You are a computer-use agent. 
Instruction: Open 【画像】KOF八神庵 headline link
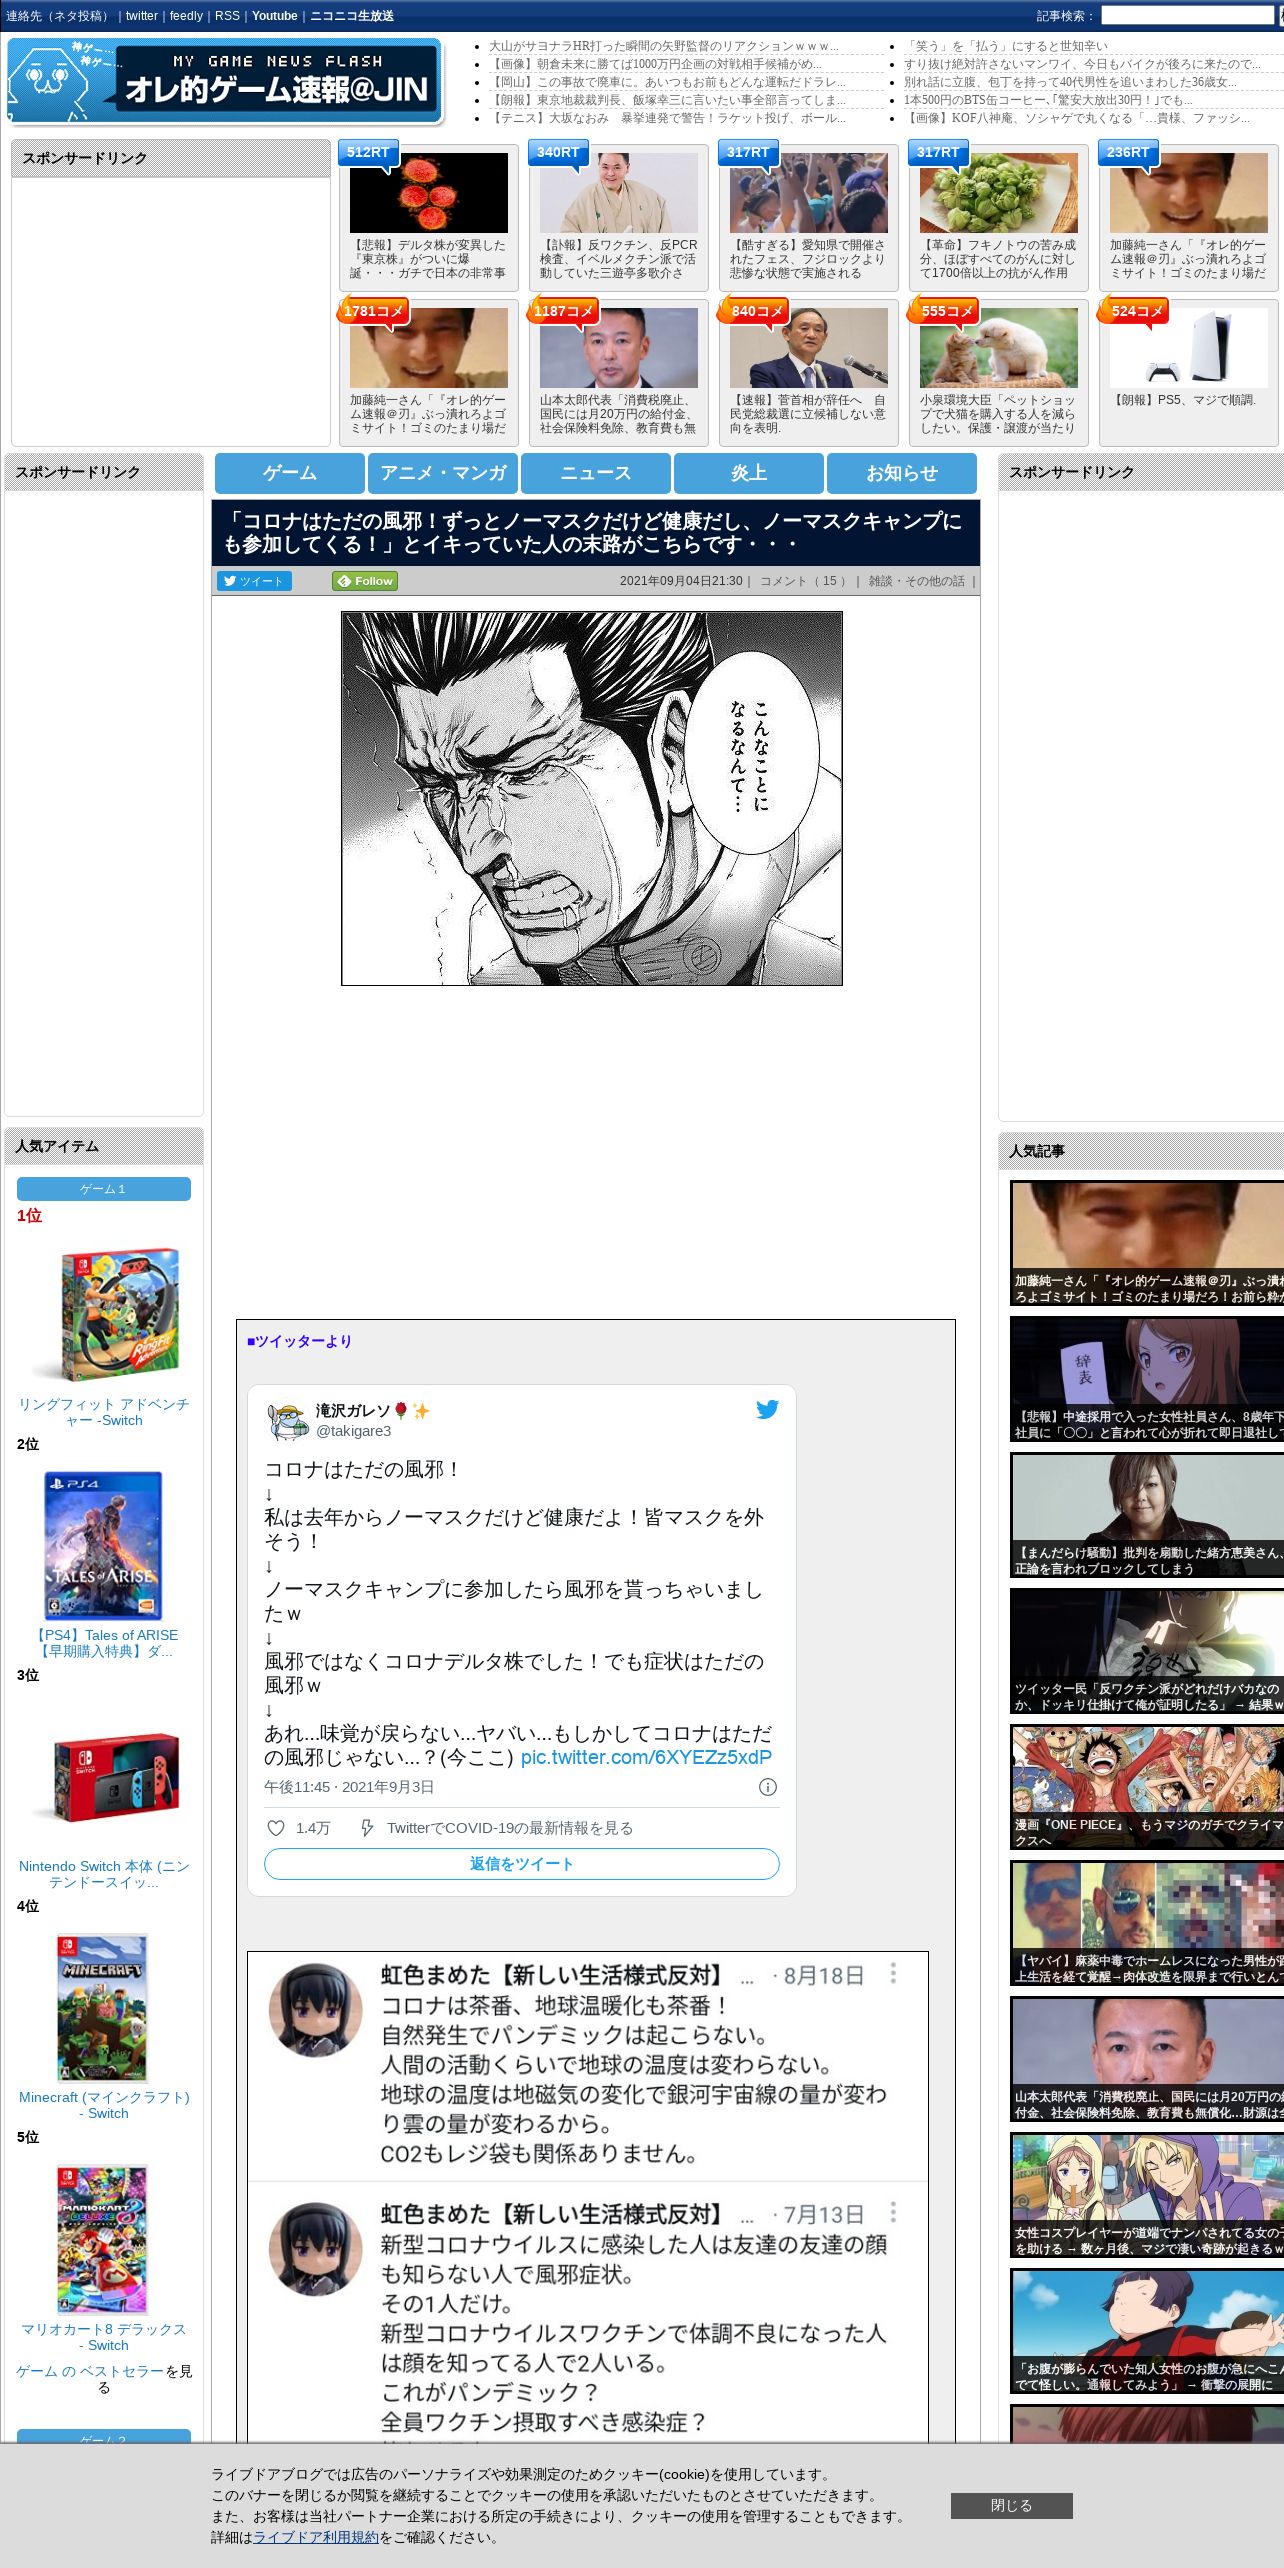(x=1077, y=118)
